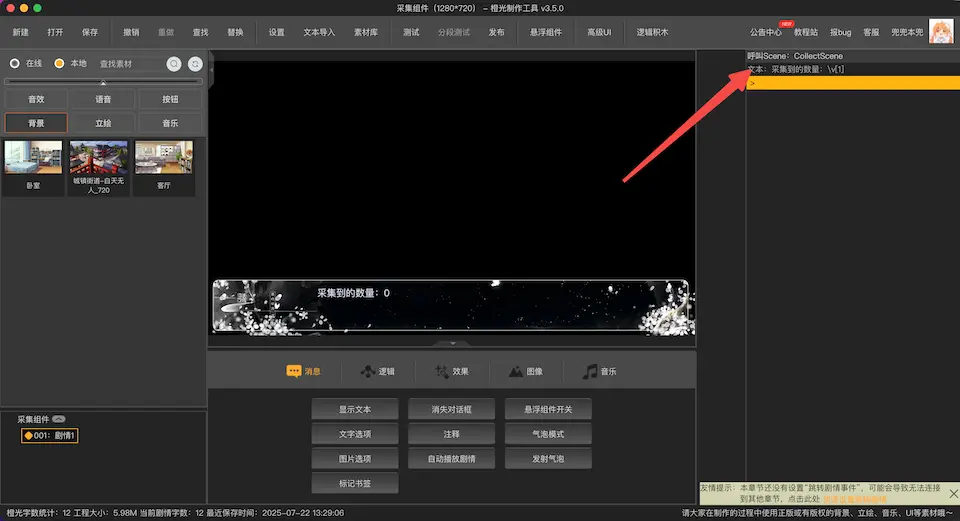The image size is (960, 521).
Task: Collapse the 采集组件 project tree
Action: coord(59,419)
